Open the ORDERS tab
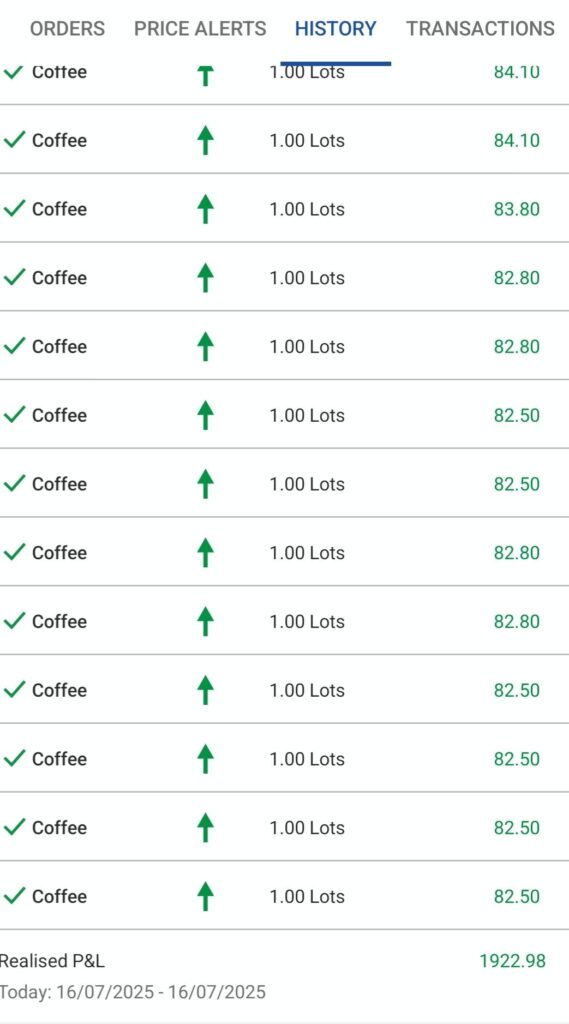This screenshot has width=569, height=1024. (x=67, y=29)
